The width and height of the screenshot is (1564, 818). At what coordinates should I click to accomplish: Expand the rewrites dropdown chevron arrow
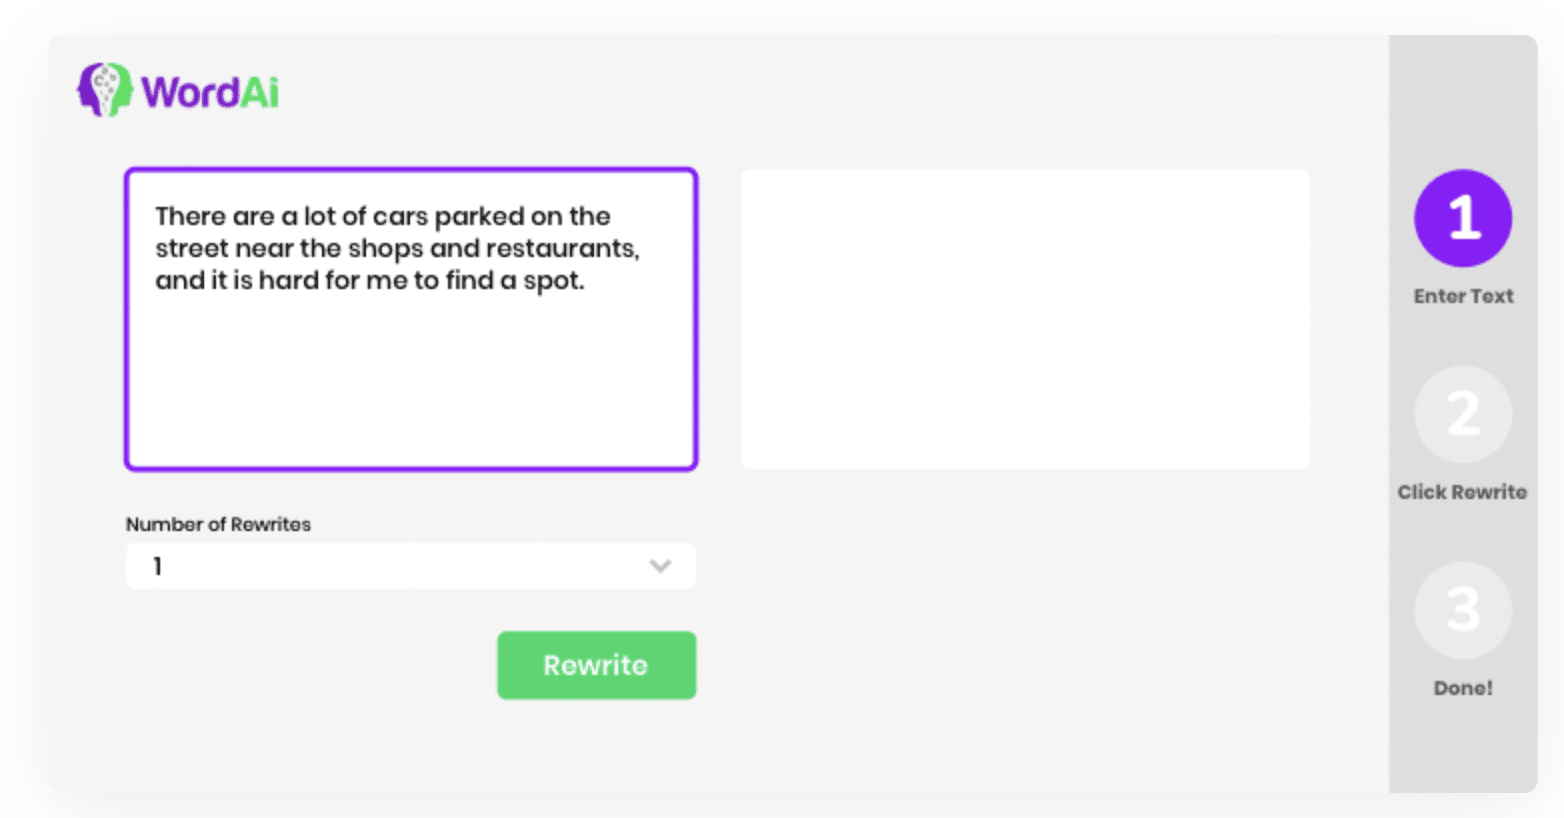pos(660,566)
